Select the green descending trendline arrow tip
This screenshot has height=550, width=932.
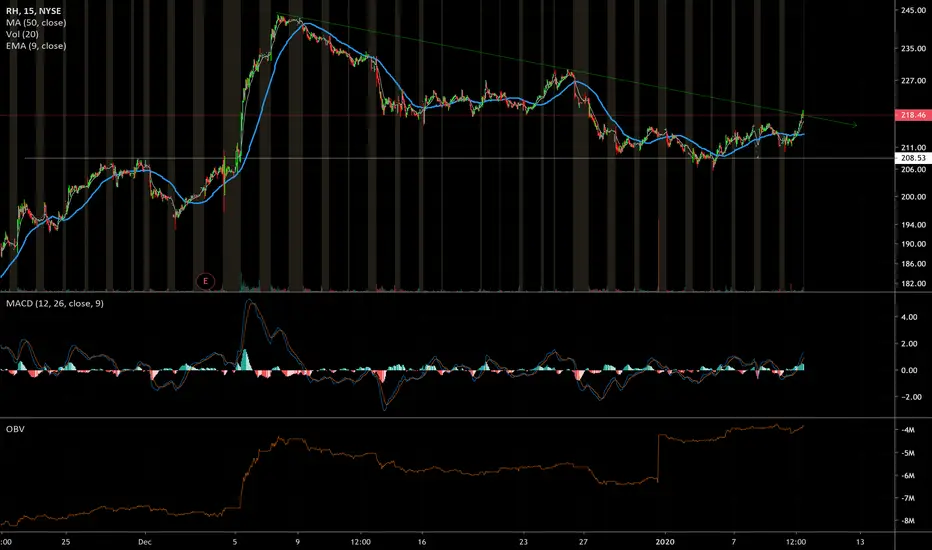tap(855, 125)
